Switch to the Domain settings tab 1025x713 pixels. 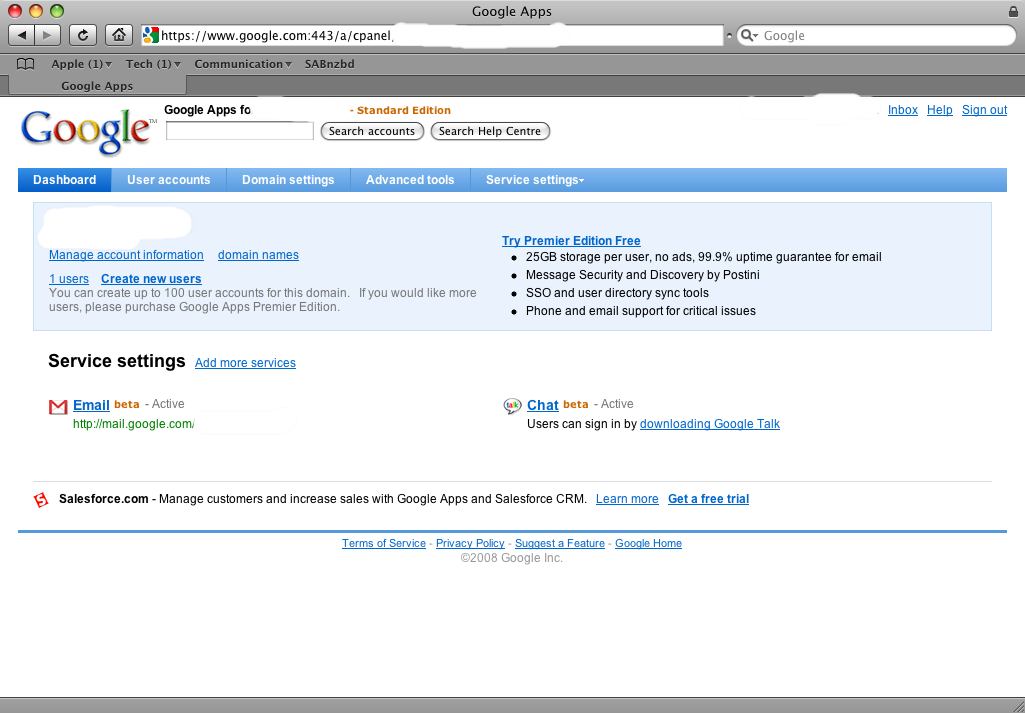(288, 180)
